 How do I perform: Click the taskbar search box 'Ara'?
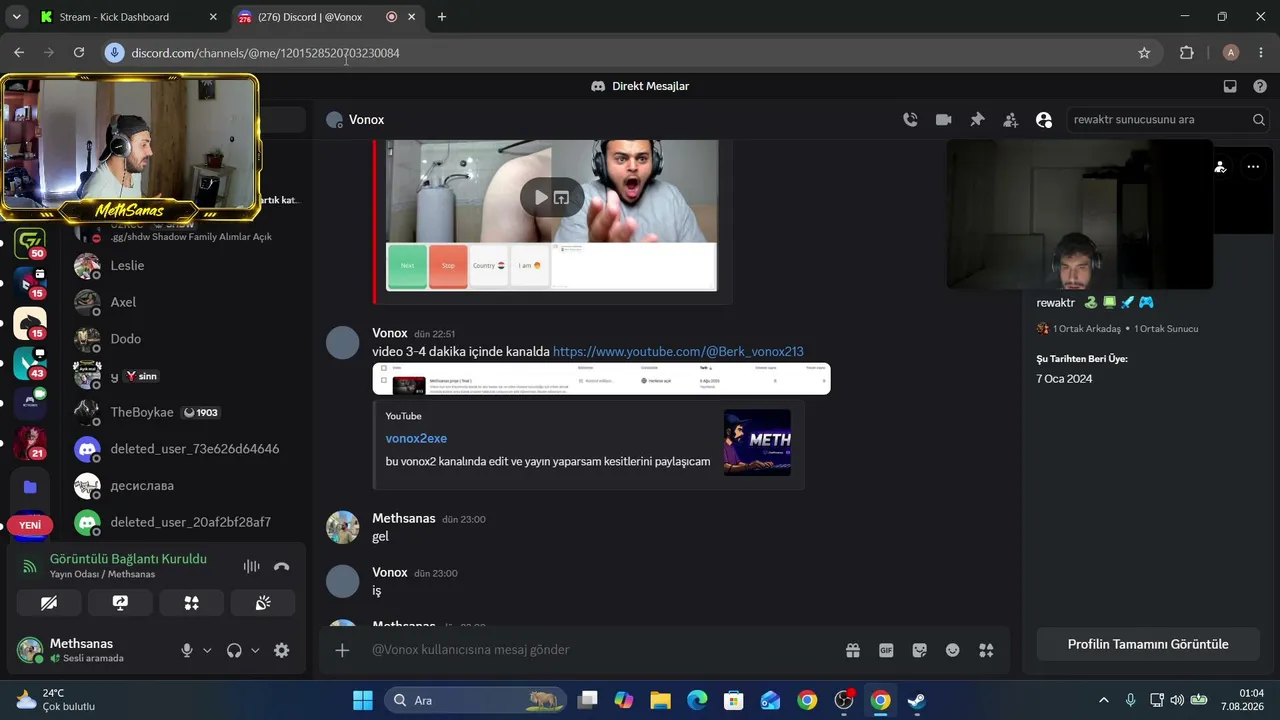pos(475,700)
